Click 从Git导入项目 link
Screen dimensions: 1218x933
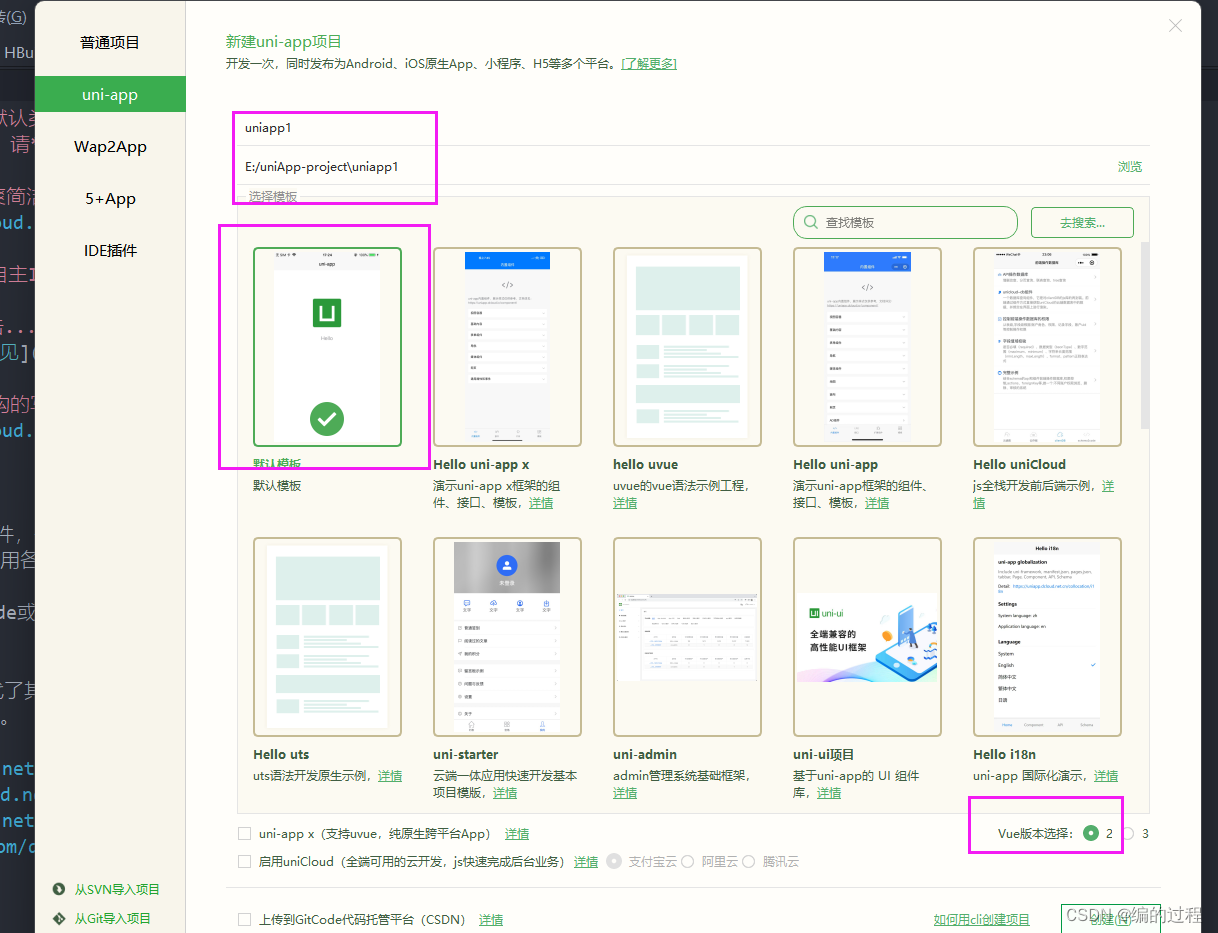click(x=113, y=918)
